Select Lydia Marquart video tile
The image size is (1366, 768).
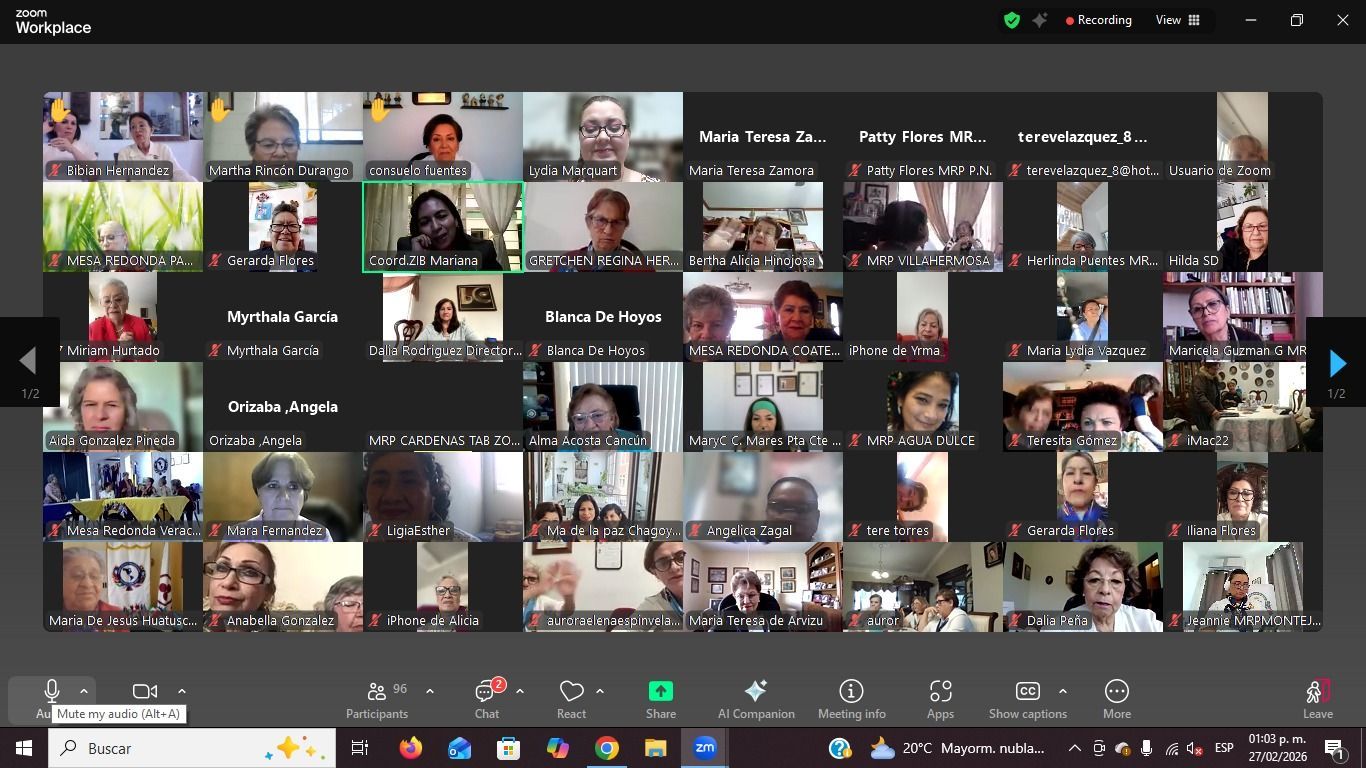[x=603, y=137]
